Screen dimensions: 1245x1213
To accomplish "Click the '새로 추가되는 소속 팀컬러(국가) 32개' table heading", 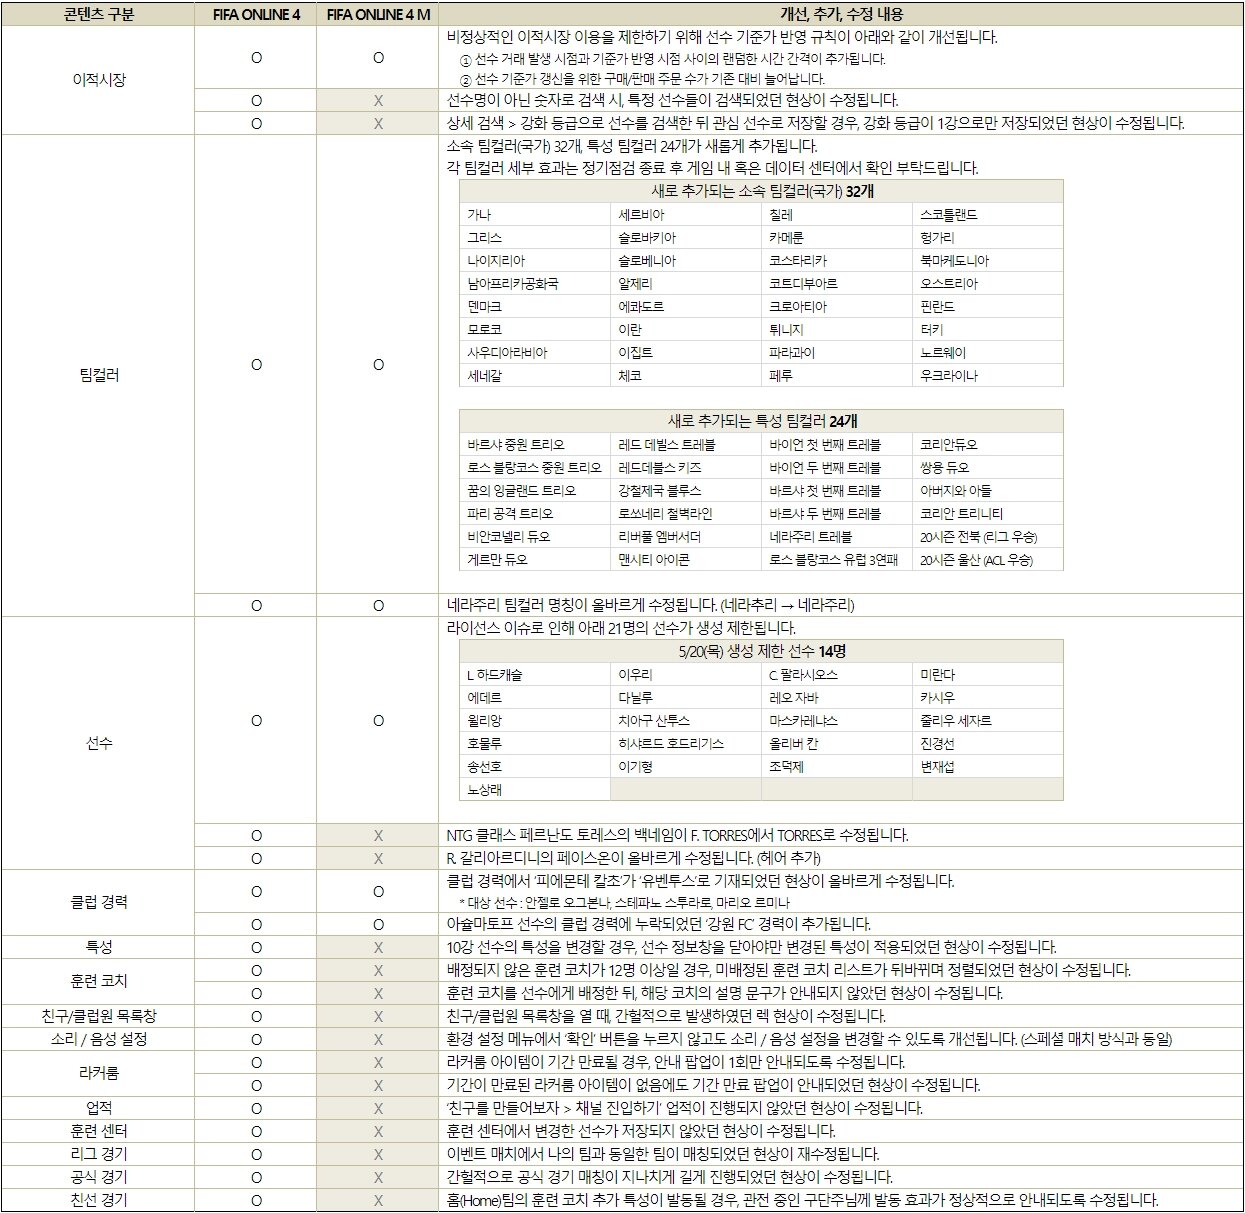I will click(762, 191).
